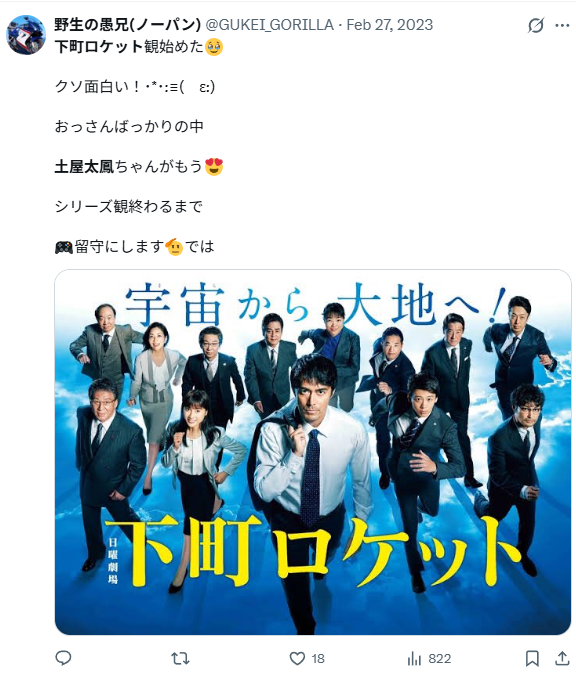This screenshot has height=673, width=576.
Task: Open the three-dot more options menu
Action: pyautogui.click(x=562, y=25)
